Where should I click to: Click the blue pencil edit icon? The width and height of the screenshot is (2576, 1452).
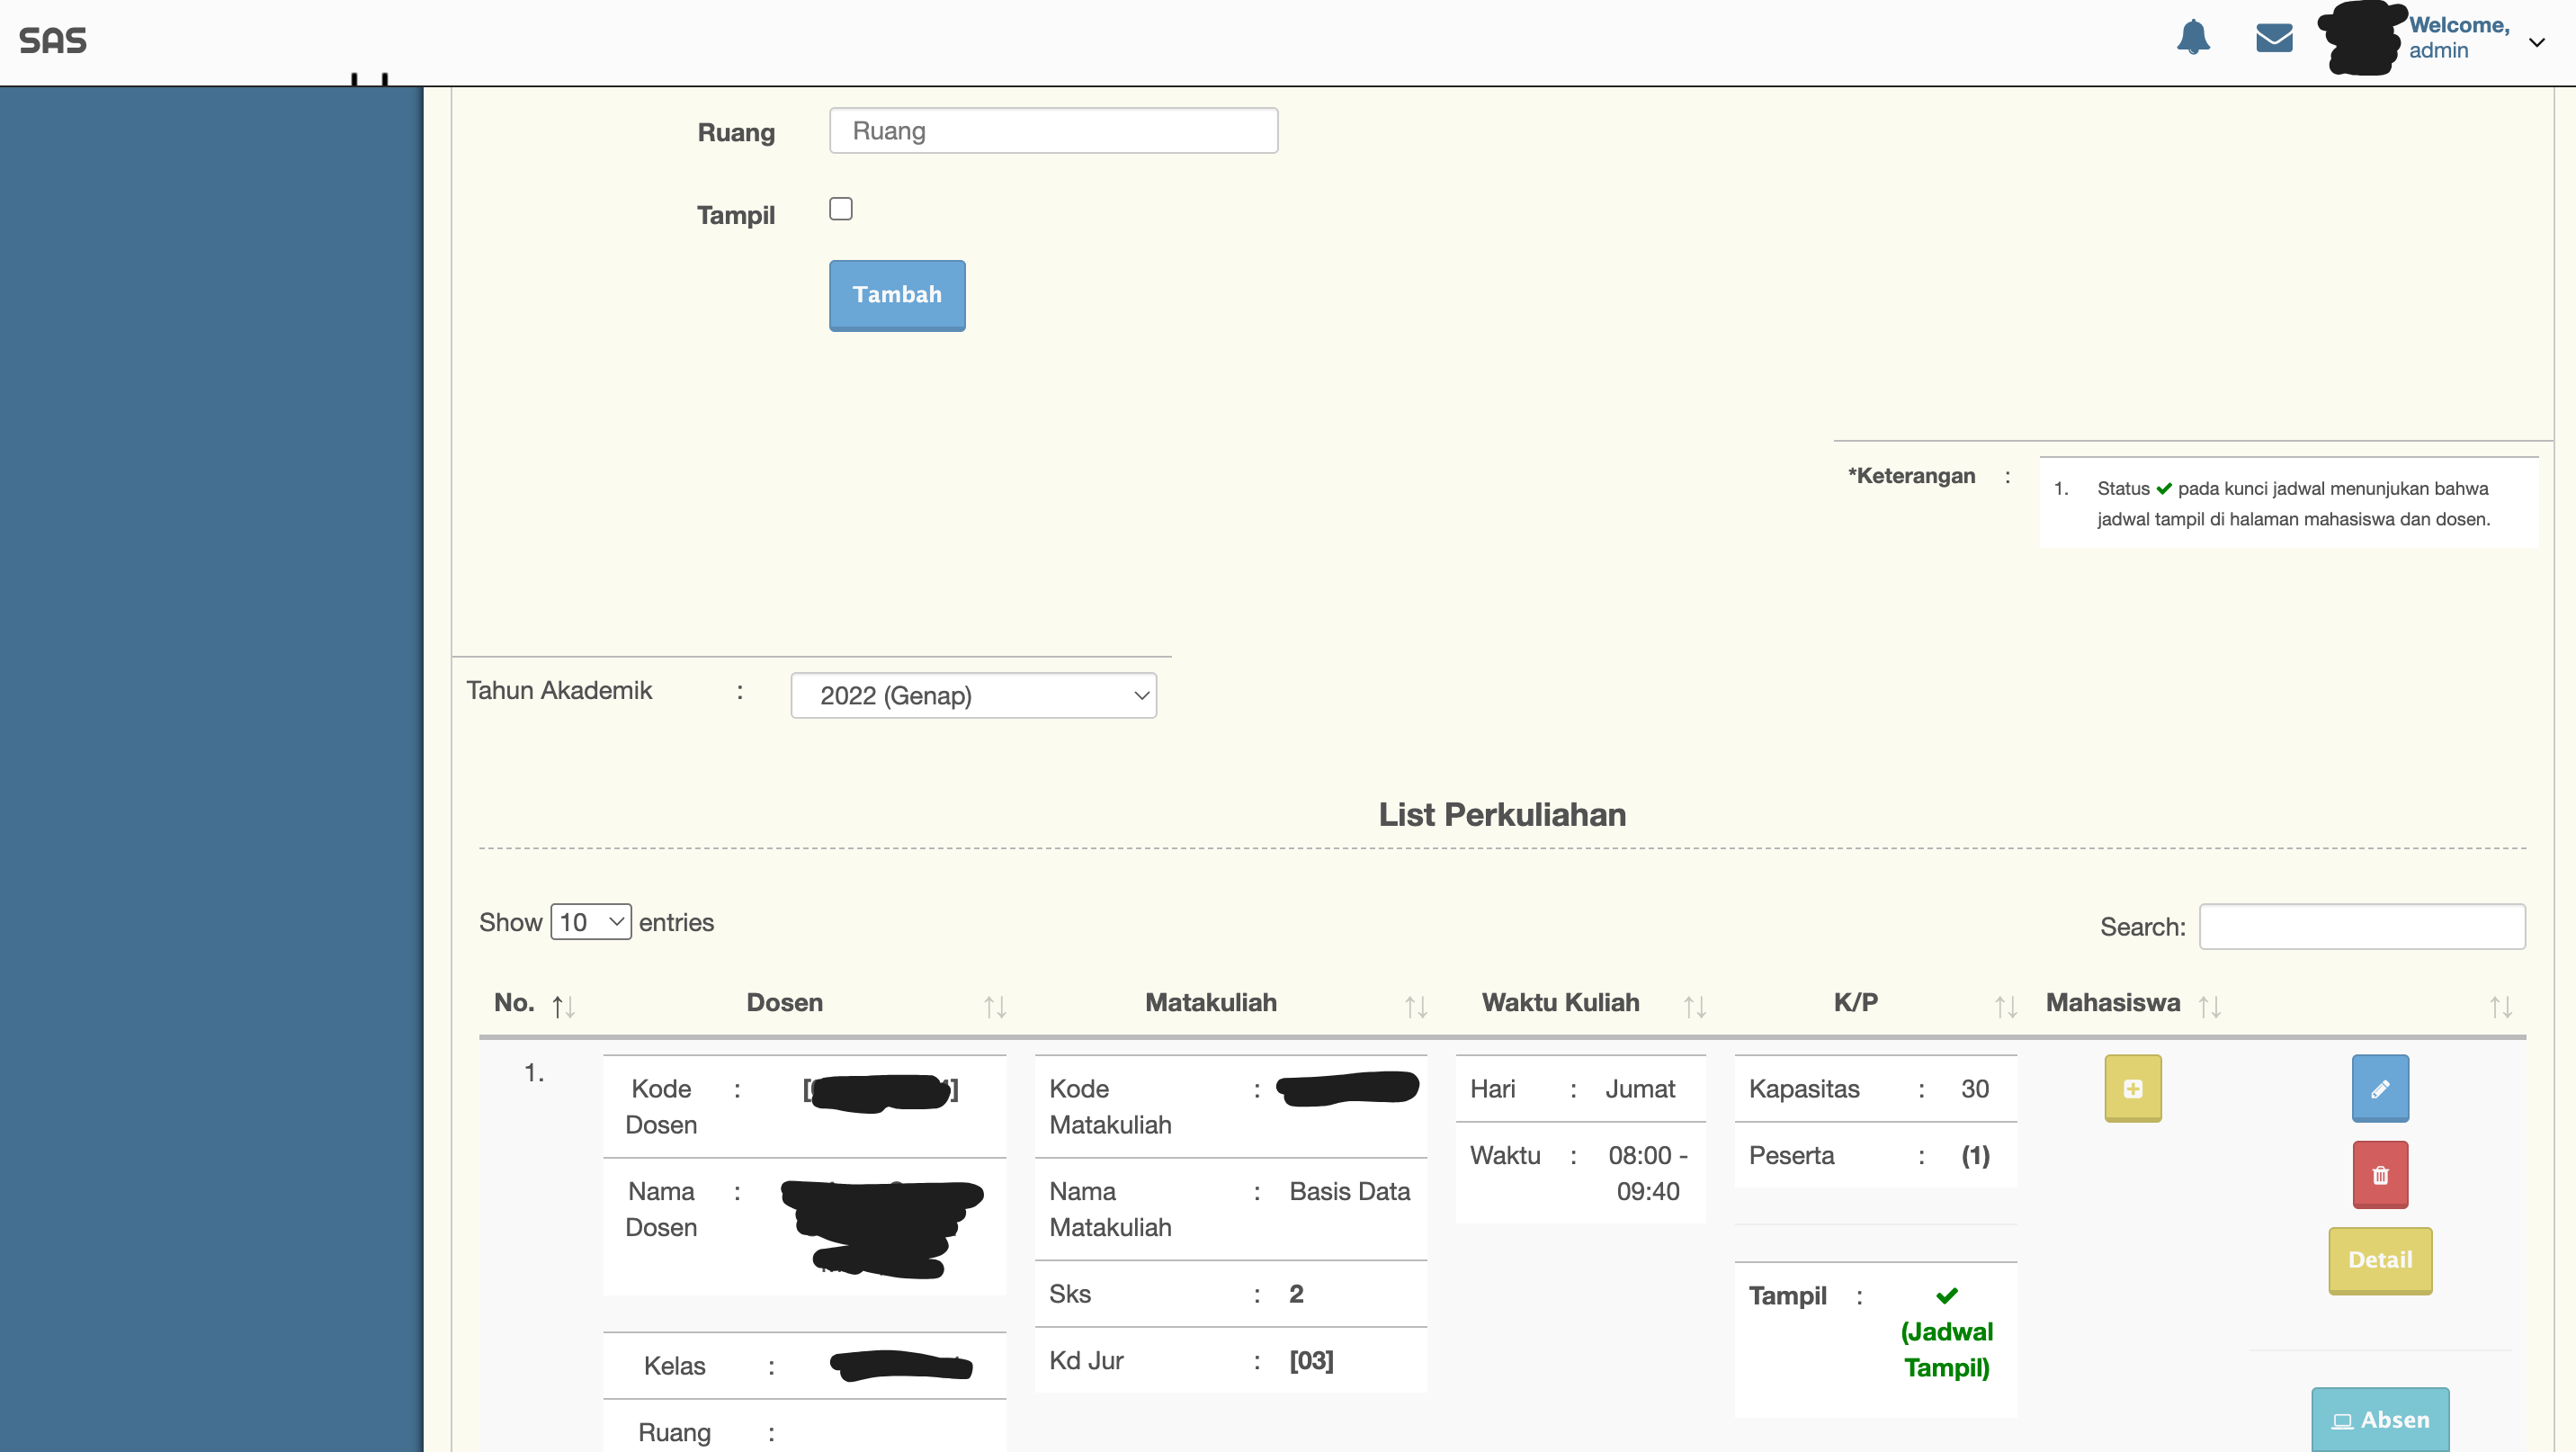pyautogui.click(x=2380, y=1088)
